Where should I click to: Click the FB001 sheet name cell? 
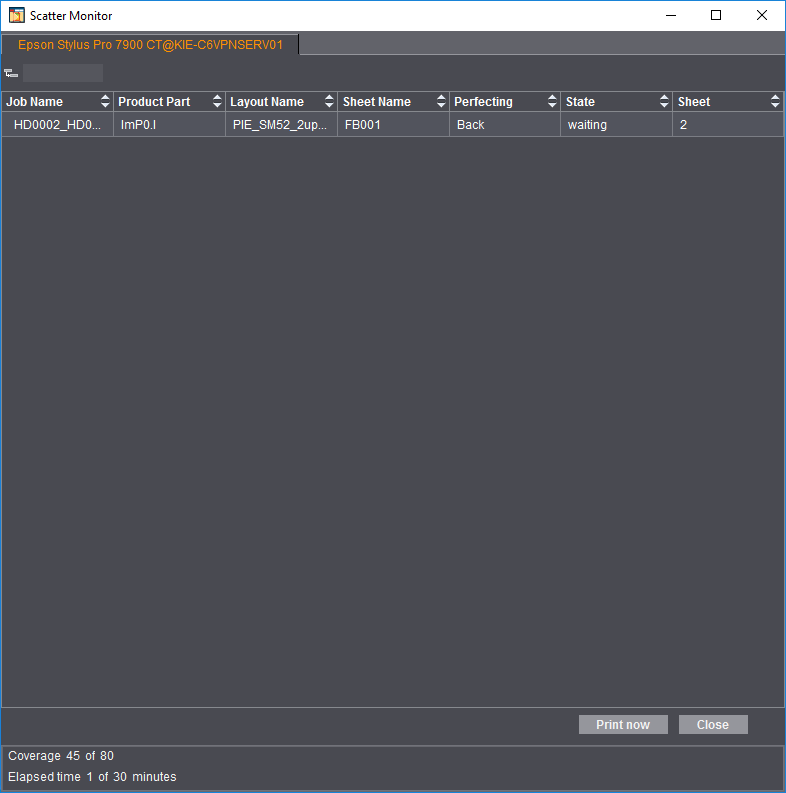(x=393, y=124)
